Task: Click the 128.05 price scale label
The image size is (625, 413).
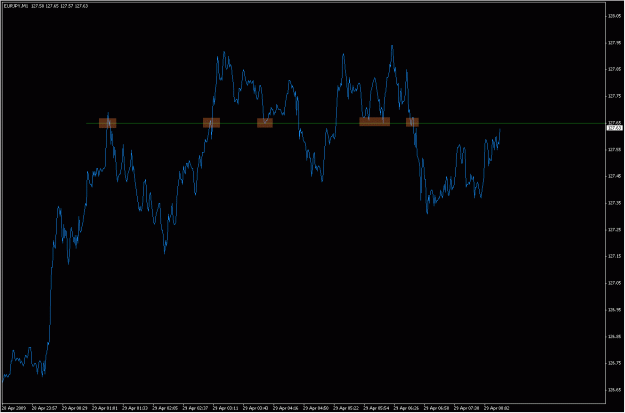Action: pos(613,16)
